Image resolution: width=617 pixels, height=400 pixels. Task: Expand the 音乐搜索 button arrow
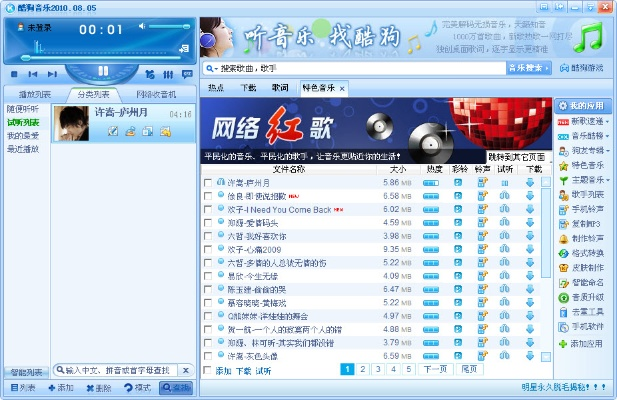(547, 68)
